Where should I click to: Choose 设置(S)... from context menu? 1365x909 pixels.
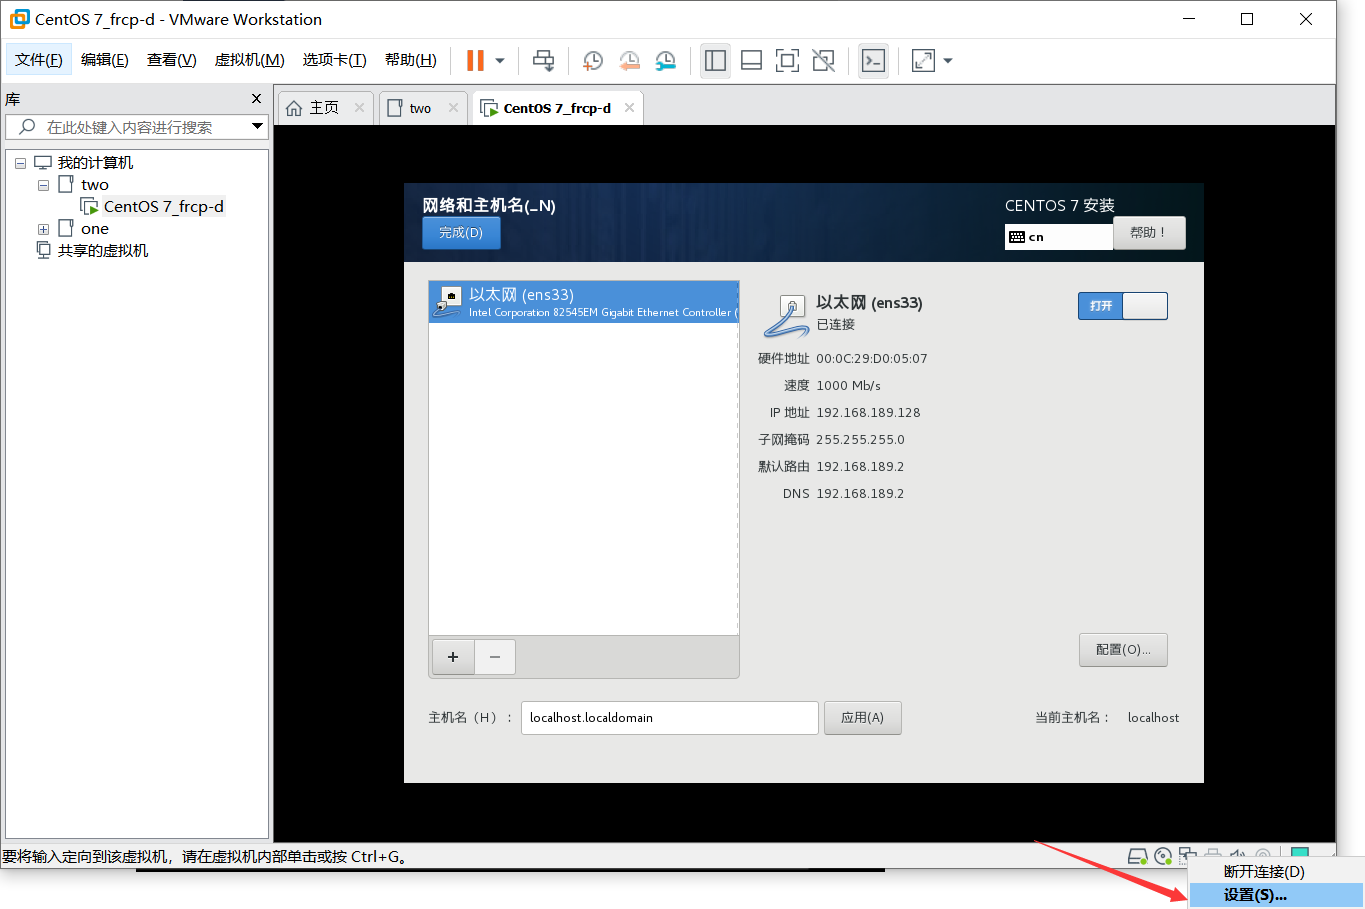click(1276, 895)
